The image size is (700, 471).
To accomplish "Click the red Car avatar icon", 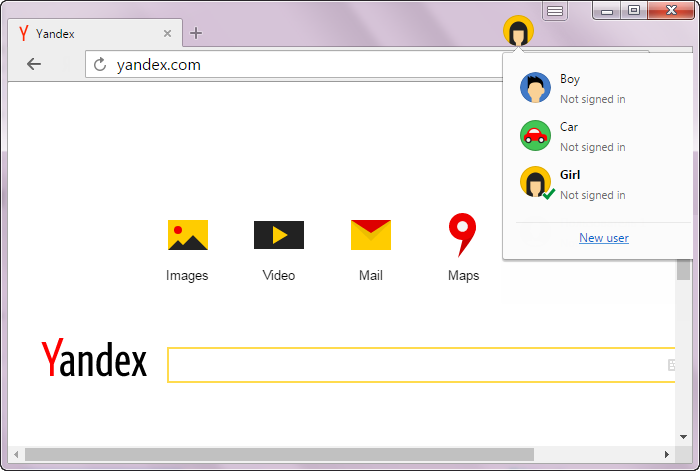I will click(535, 135).
